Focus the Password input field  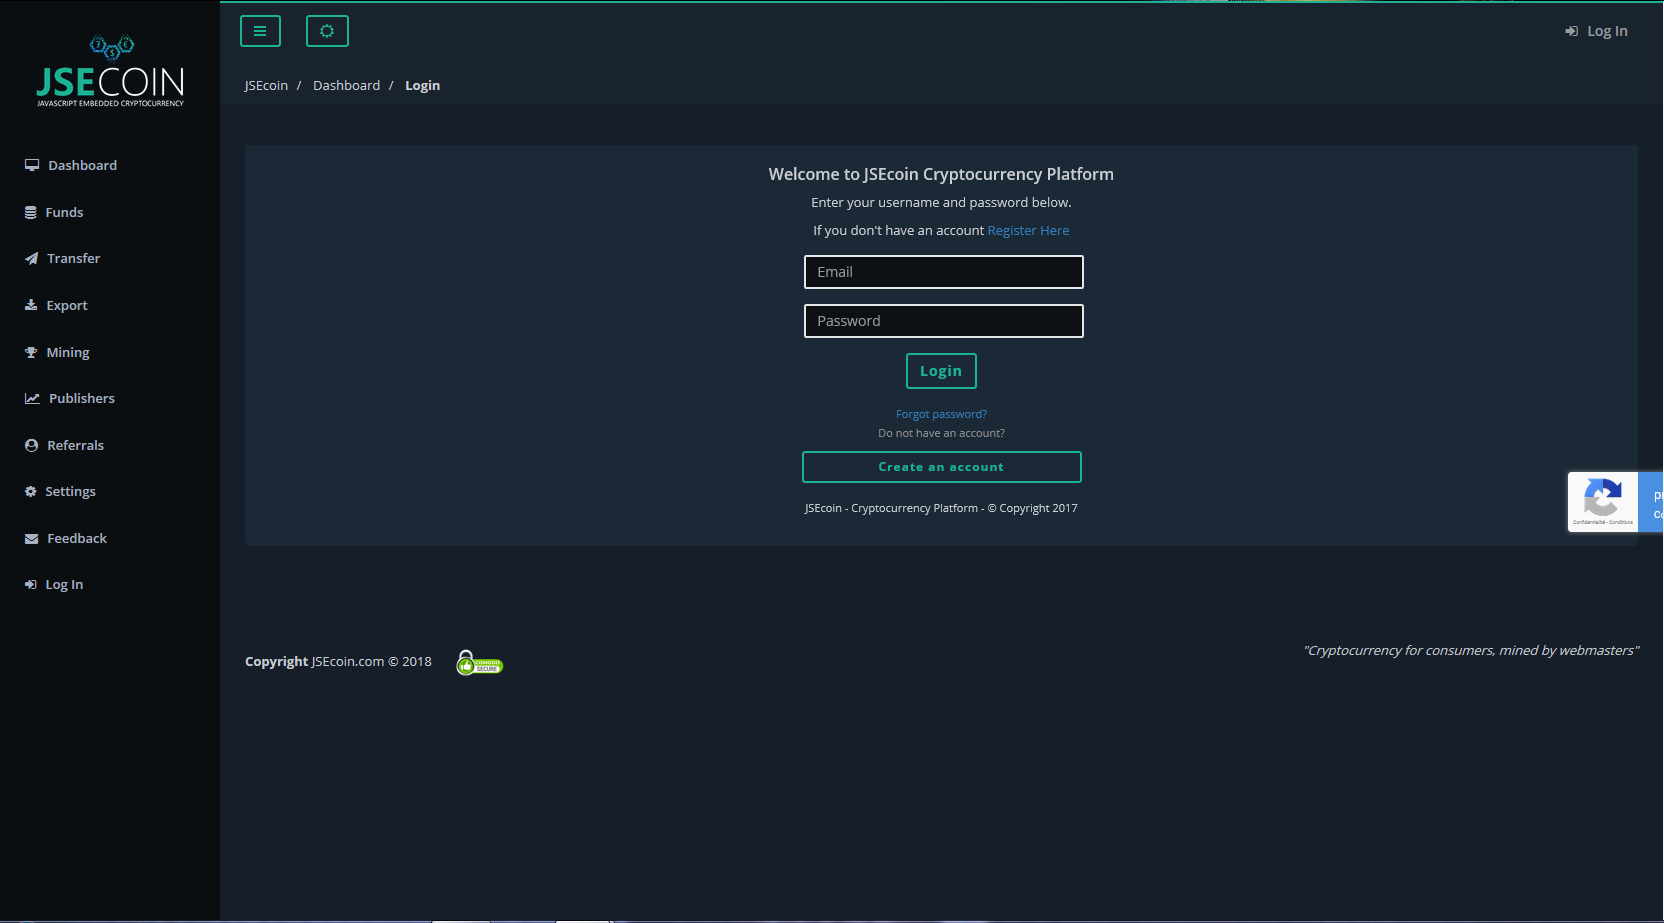943,321
